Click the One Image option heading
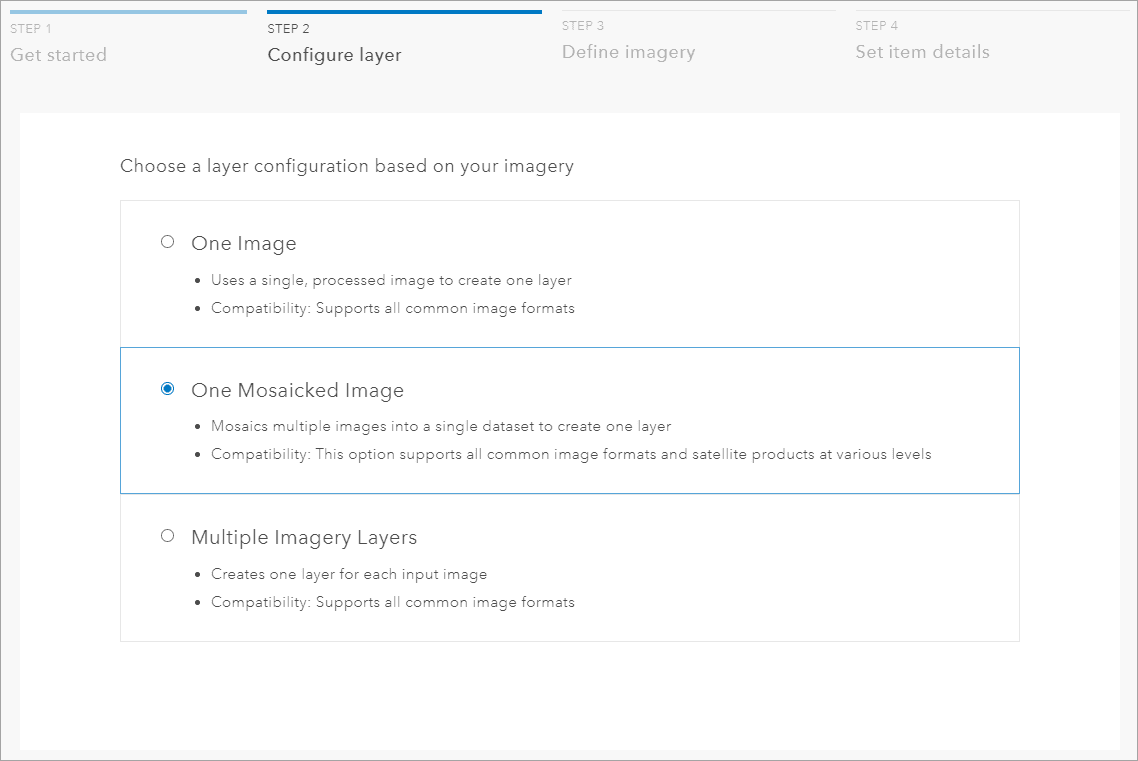 243,243
